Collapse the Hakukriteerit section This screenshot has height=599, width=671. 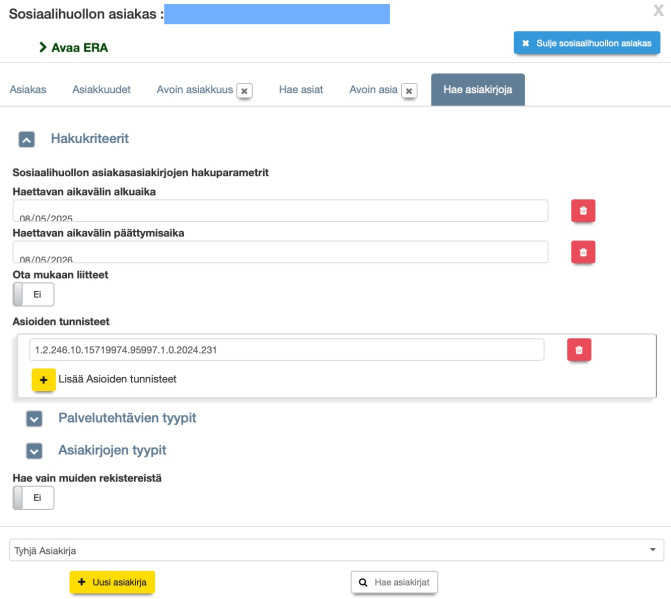(27, 139)
